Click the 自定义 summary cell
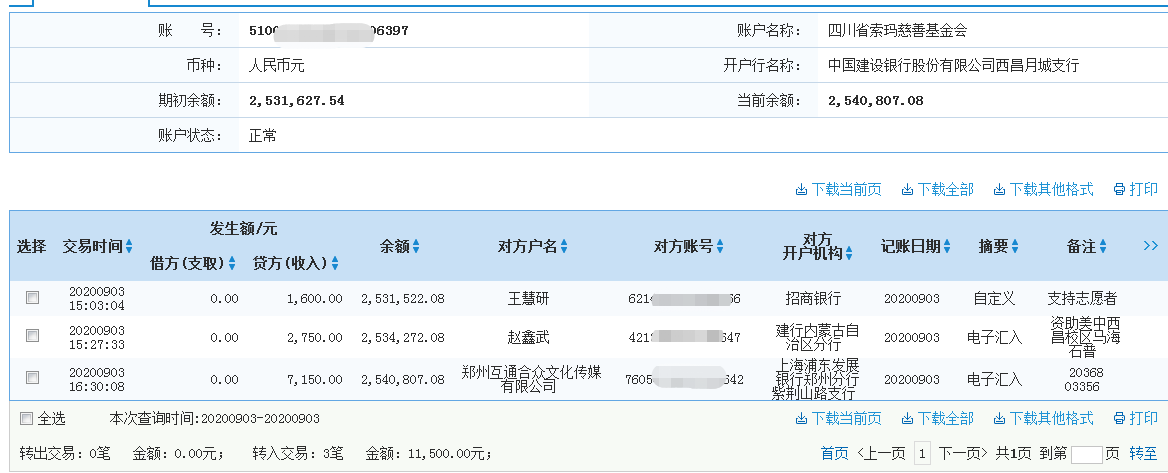The image size is (1168, 473). [x=994, y=299]
